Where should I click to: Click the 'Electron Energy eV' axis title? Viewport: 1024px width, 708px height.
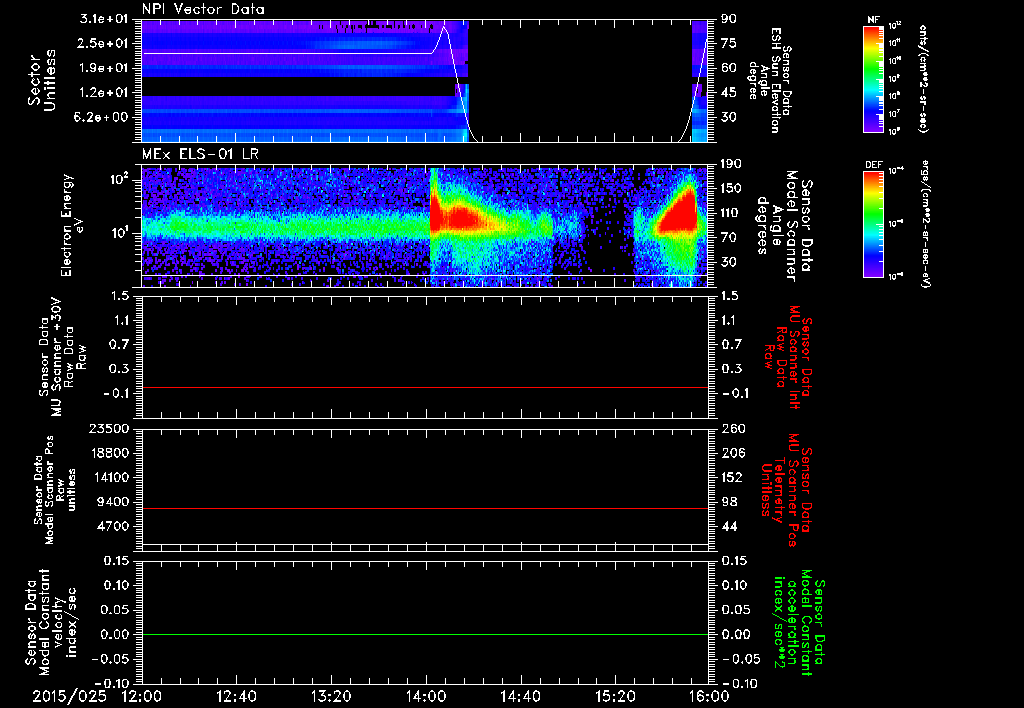pyautogui.click(x=72, y=225)
